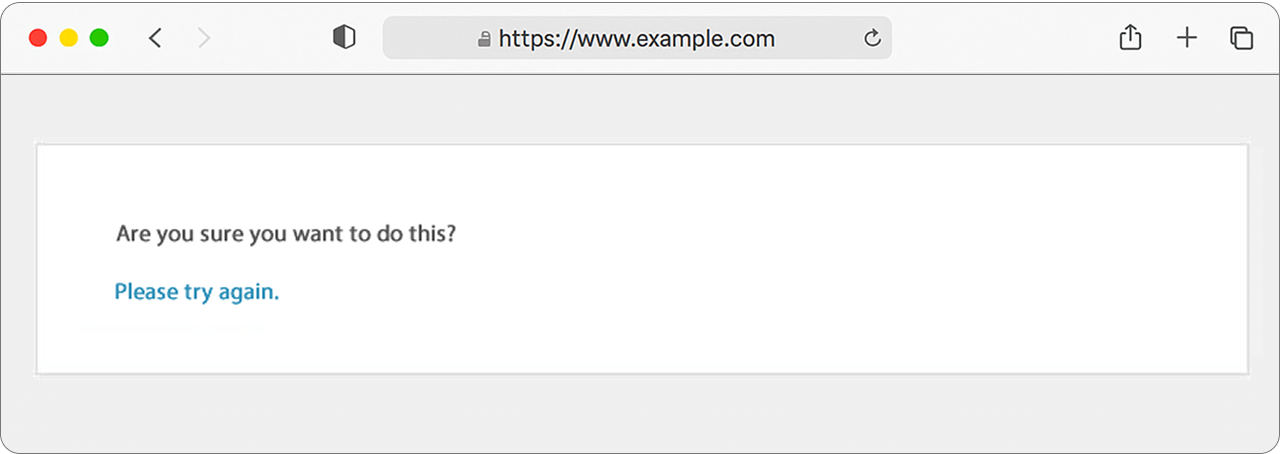Open the privacy report shield icon
Screen dimensions: 1280x454
tap(344, 38)
